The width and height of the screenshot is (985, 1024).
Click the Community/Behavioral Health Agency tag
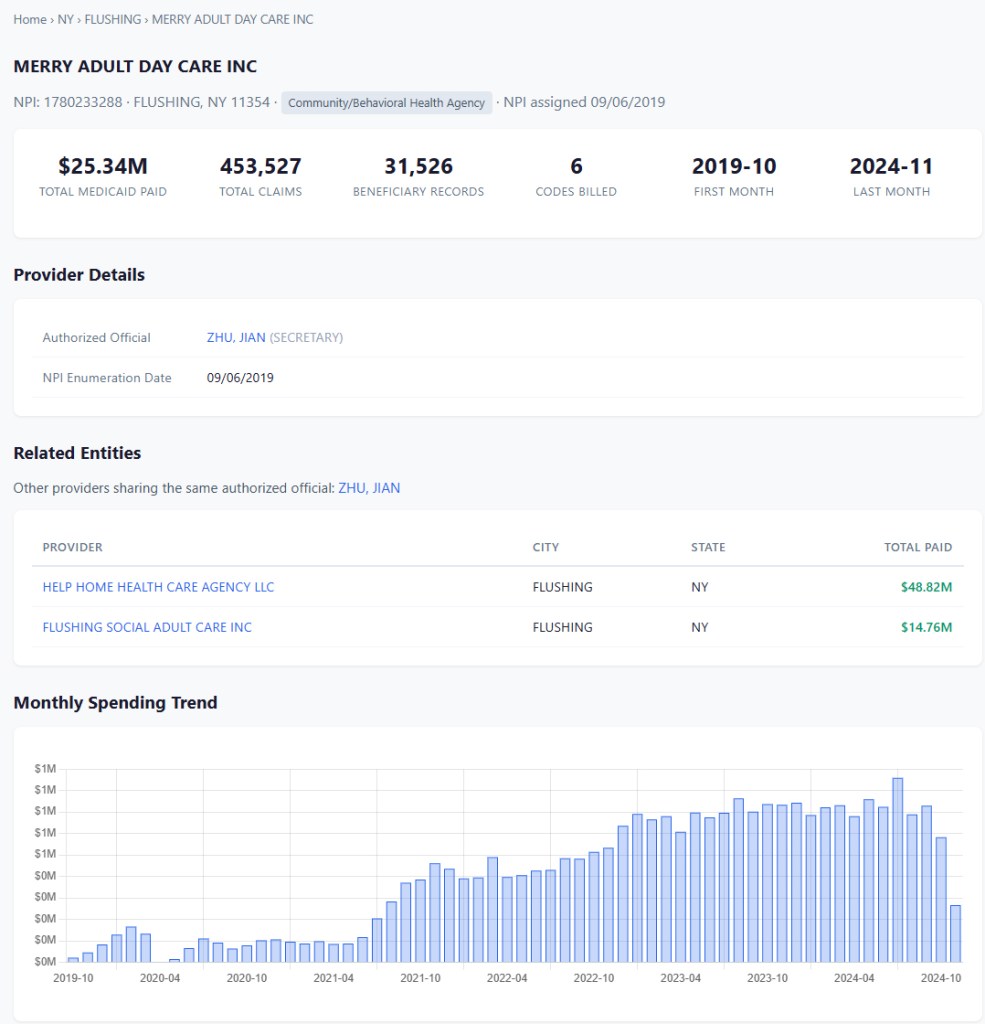[386, 103]
